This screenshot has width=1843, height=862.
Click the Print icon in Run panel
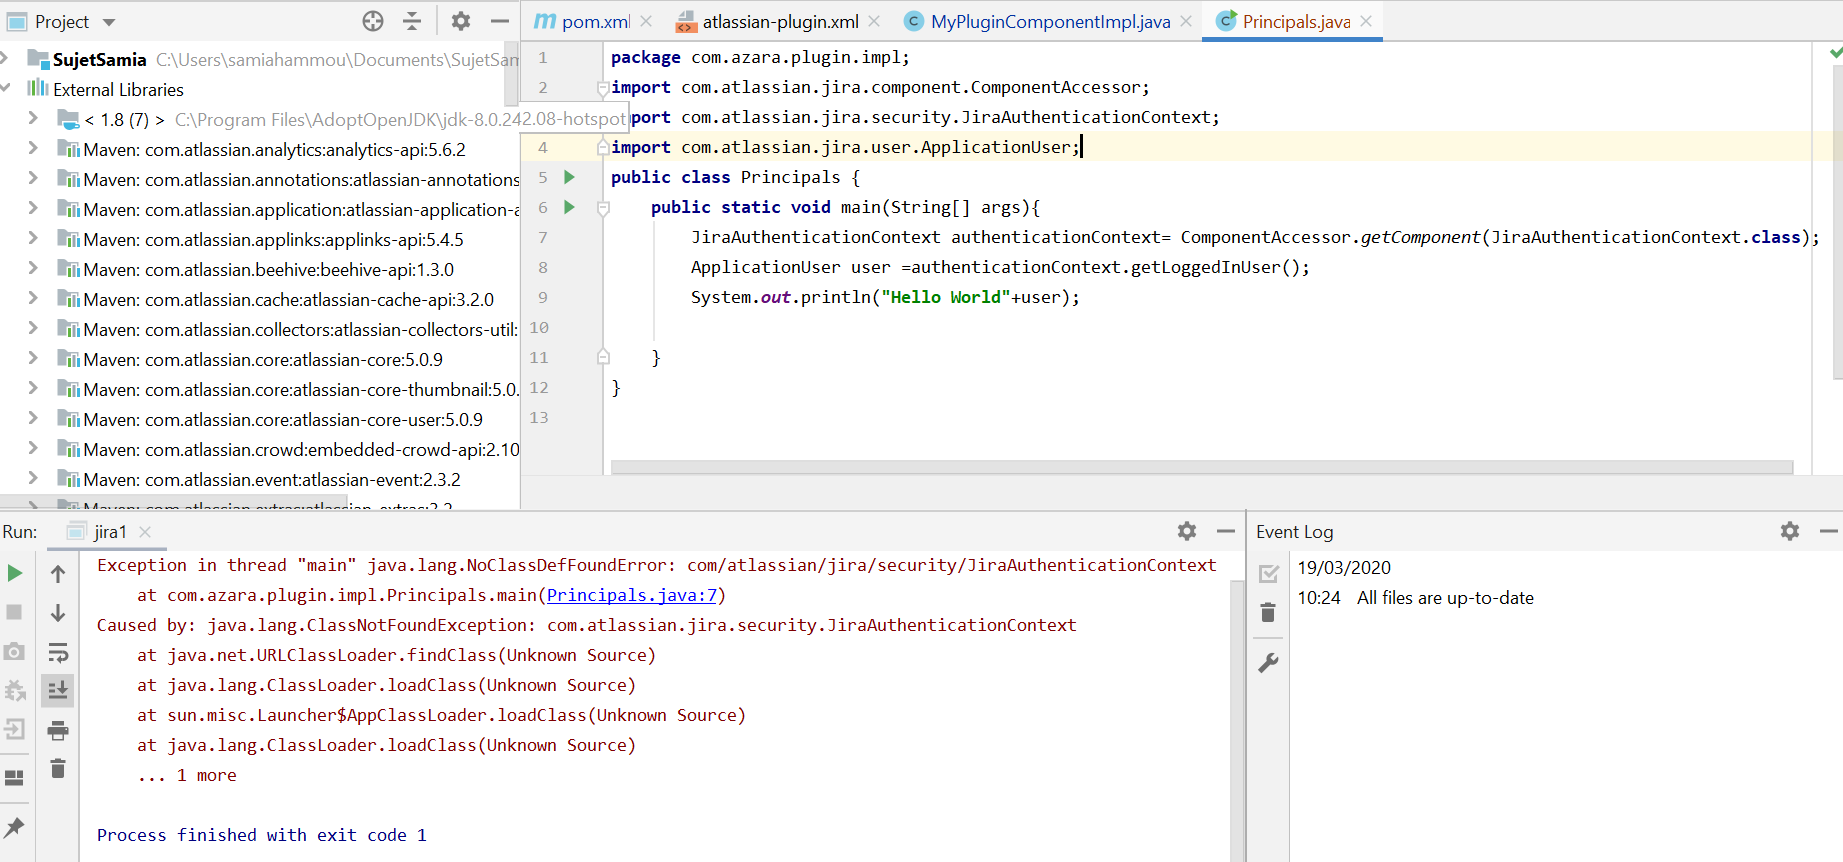[x=58, y=731]
